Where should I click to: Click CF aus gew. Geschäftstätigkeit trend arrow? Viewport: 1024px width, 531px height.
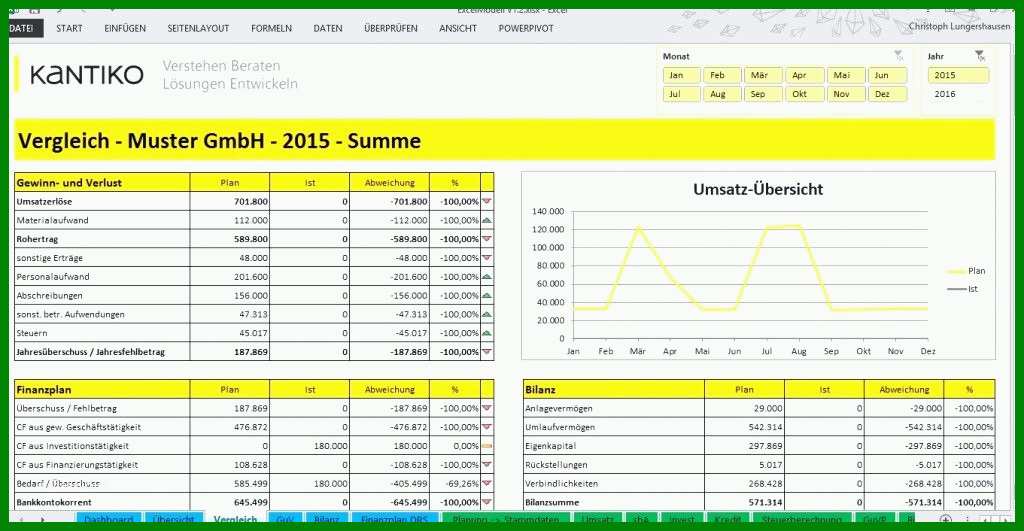pyautogui.click(x=487, y=427)
